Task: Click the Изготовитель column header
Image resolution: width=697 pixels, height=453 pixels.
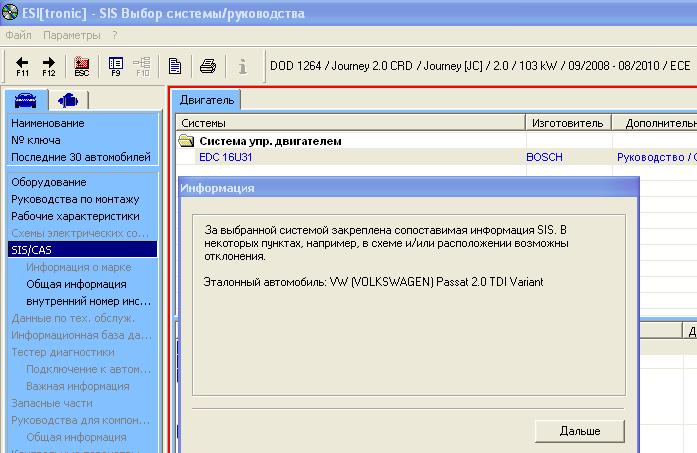Action: [568, 123]
